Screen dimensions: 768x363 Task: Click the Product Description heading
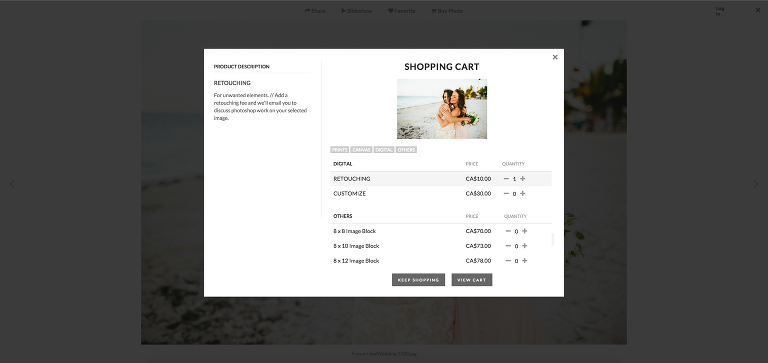point(241,67)
